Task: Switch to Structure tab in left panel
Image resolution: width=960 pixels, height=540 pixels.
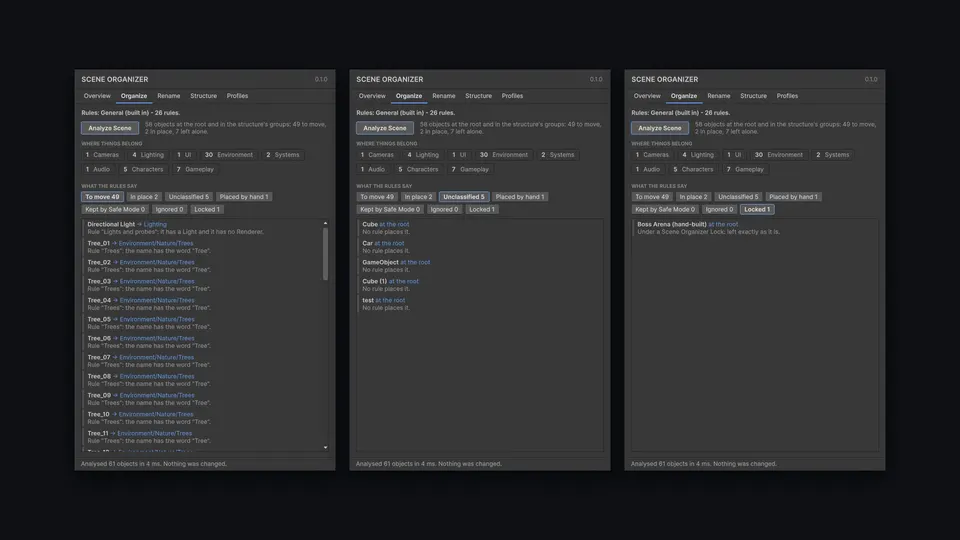Action: [203, 96]
